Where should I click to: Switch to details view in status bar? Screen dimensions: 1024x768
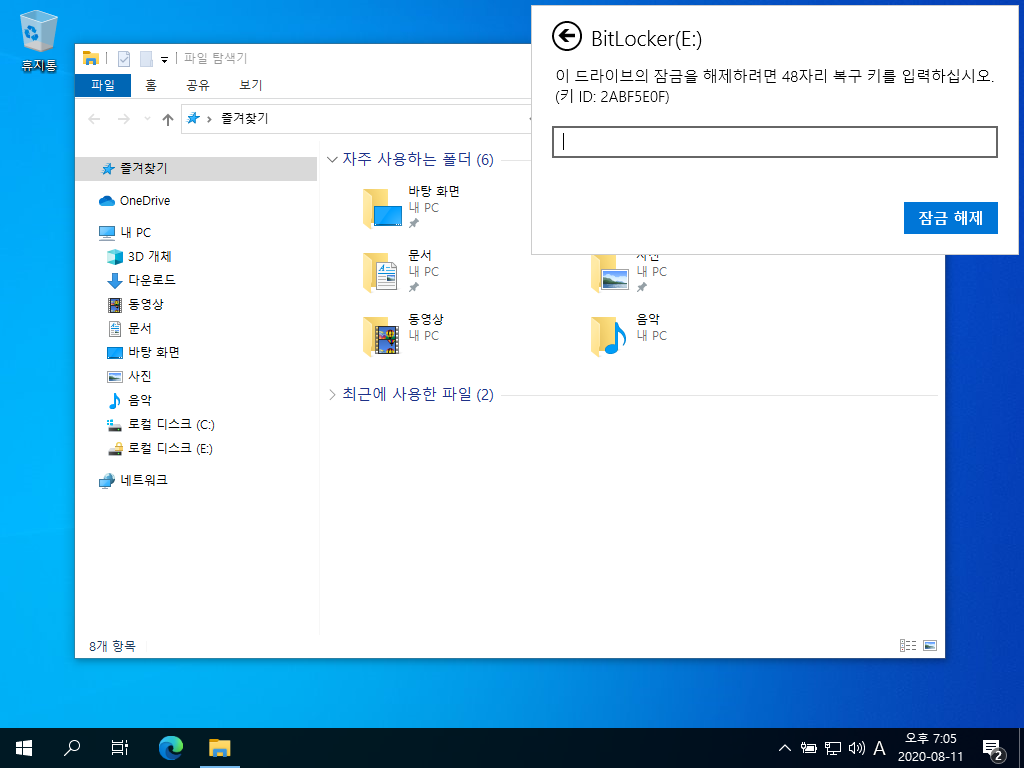(x=908, y=645)
